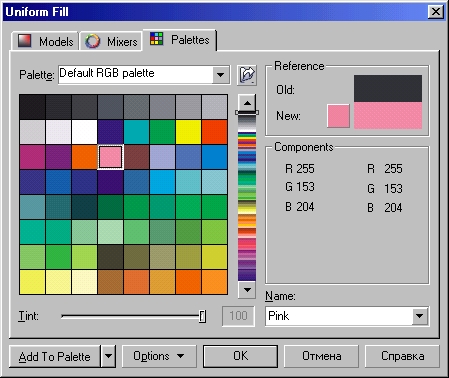
Task: Click the left column "G 153" component value
Action: coord(300,187)
